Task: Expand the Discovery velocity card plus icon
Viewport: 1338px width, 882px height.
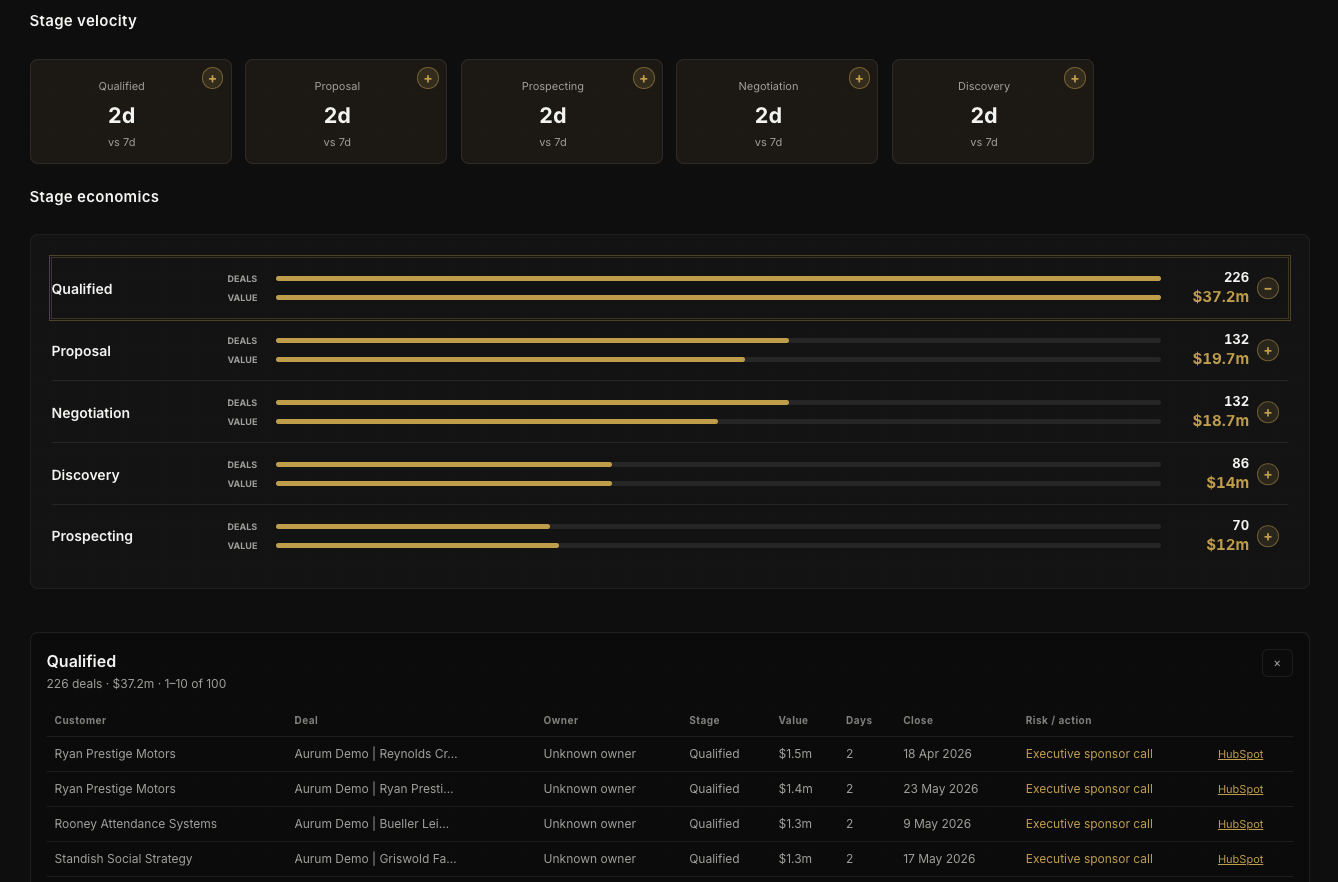Action: [x=1075, y=78]
